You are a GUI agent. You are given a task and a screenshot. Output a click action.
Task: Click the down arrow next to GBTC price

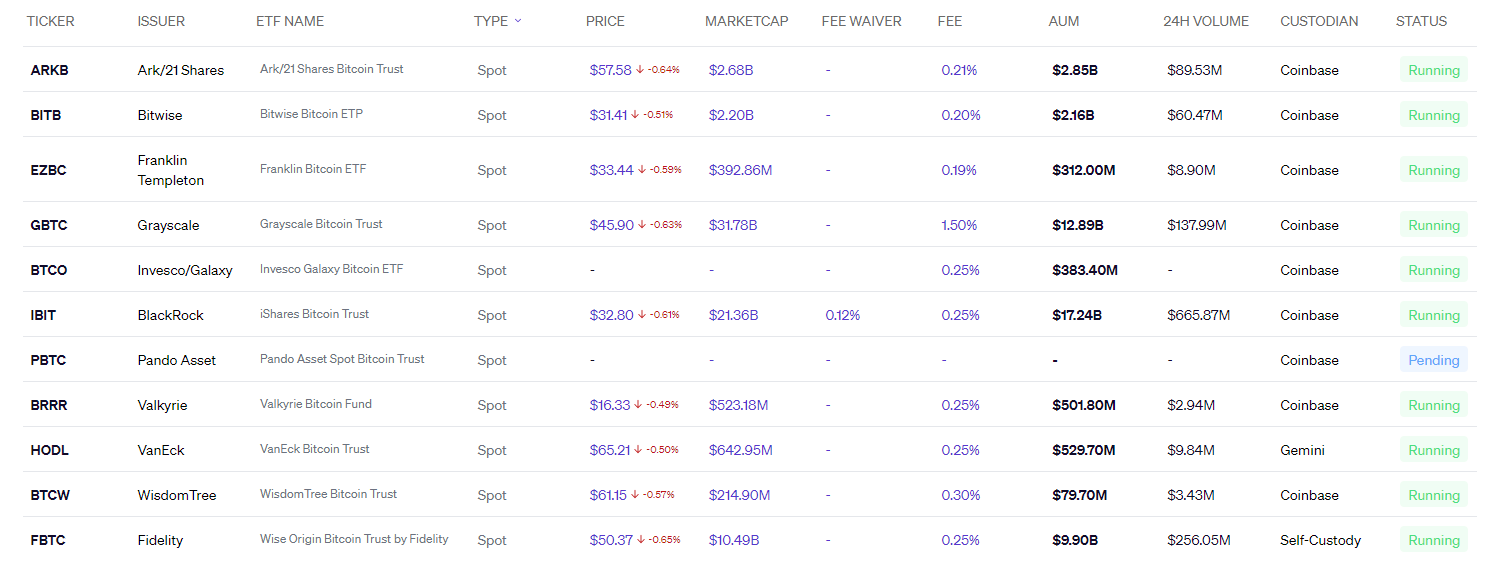tap(642, 225)
